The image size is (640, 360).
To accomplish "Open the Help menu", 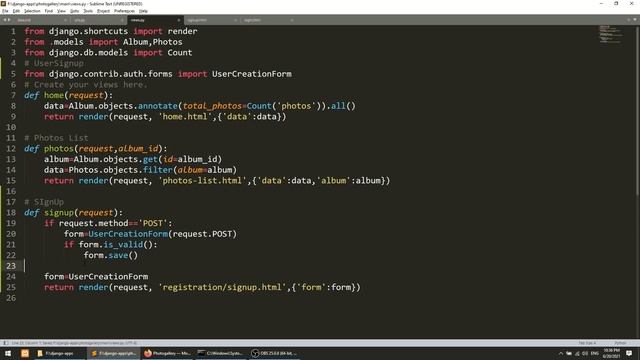I will click(x=143, y=11).
